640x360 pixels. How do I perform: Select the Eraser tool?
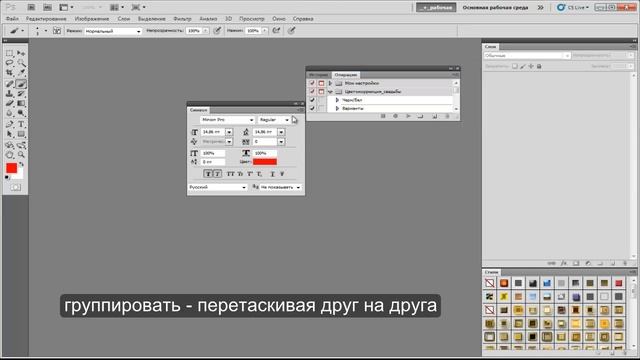9,103
